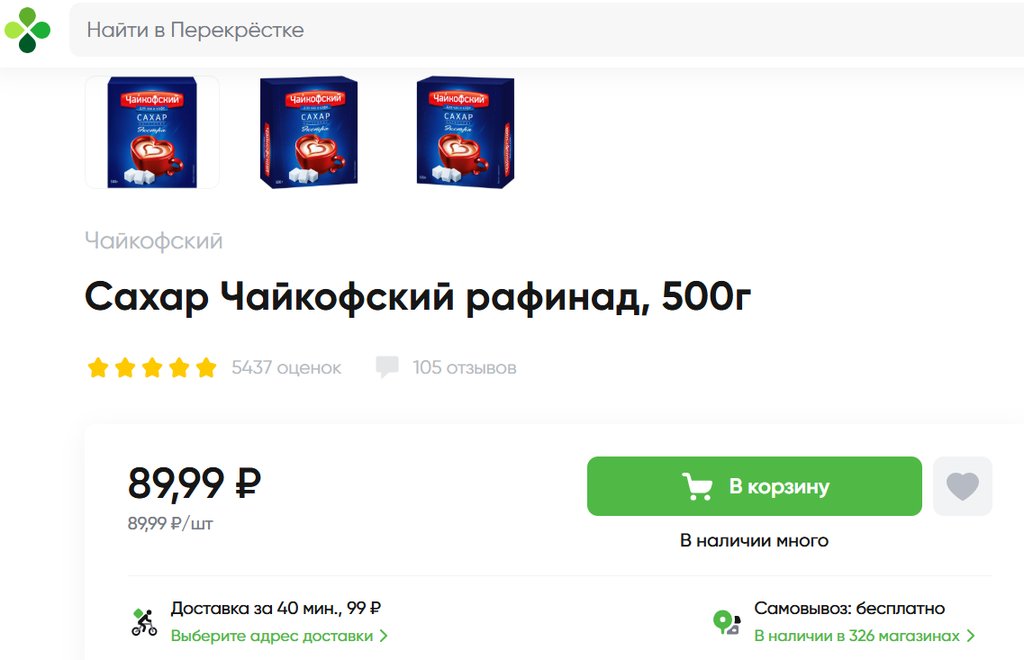Viewport: 1024px width, 660px height.
Task: Expand the chevron after '326 магазинах'
Action: coord(970,636)
